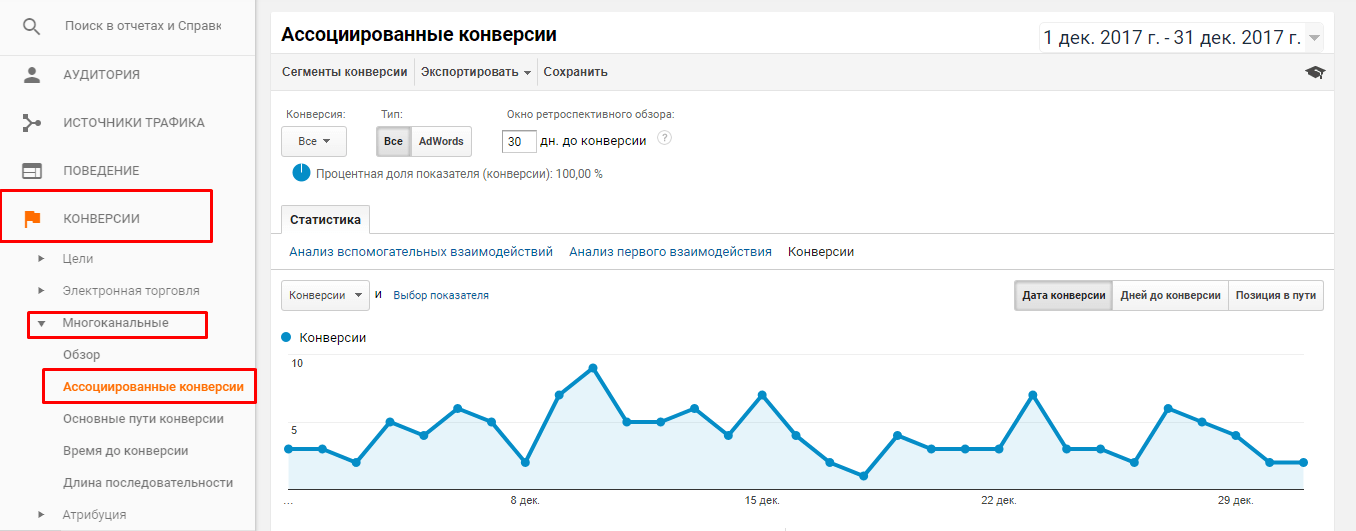
Task: Open the Конверсии section
Action: pos(101,219)
